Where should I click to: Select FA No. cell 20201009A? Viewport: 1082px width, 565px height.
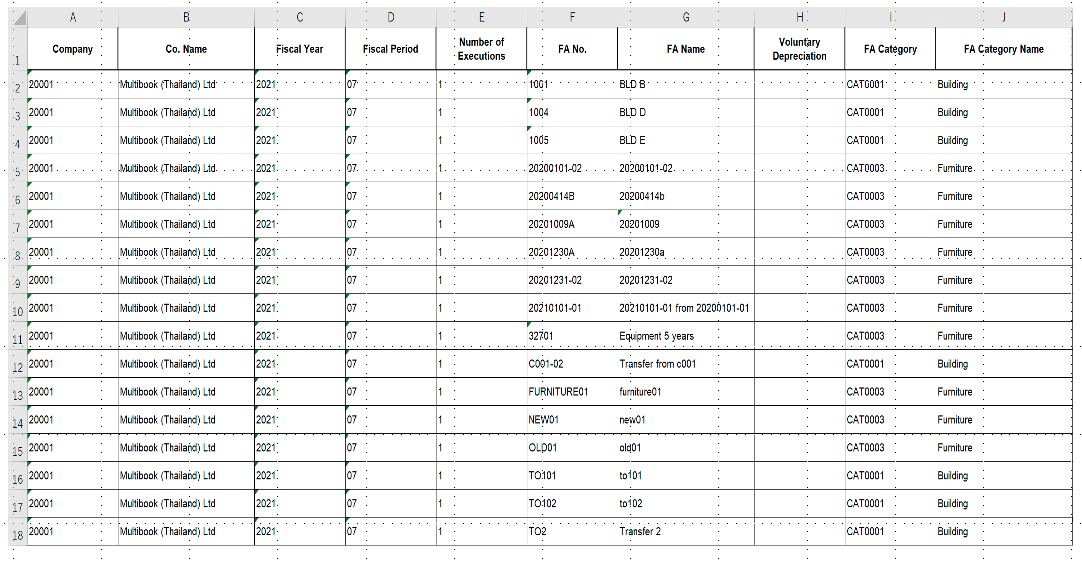click(x=572, y=224)
